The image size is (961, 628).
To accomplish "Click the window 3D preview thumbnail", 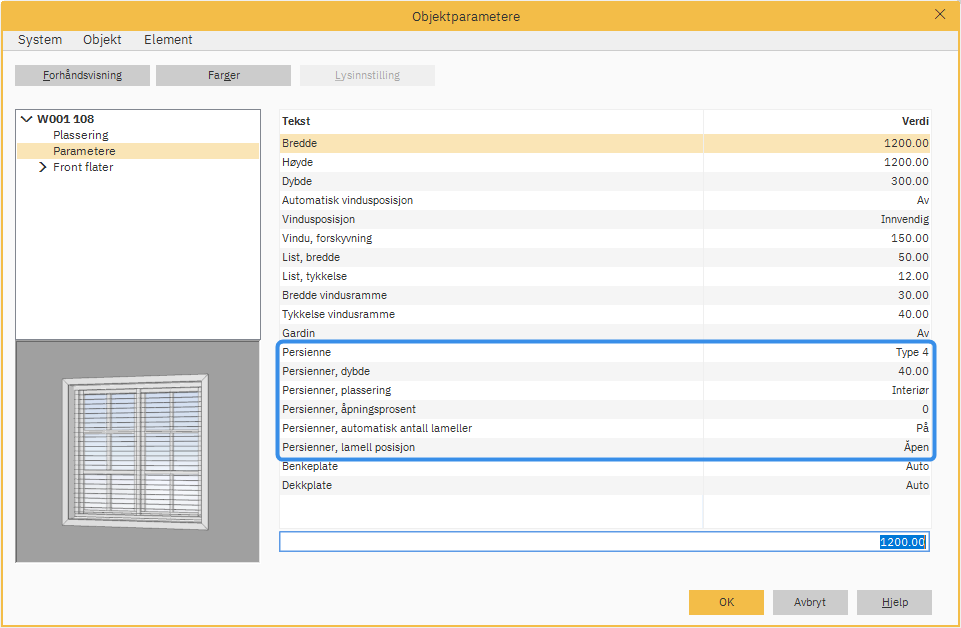I will (137, 451).
